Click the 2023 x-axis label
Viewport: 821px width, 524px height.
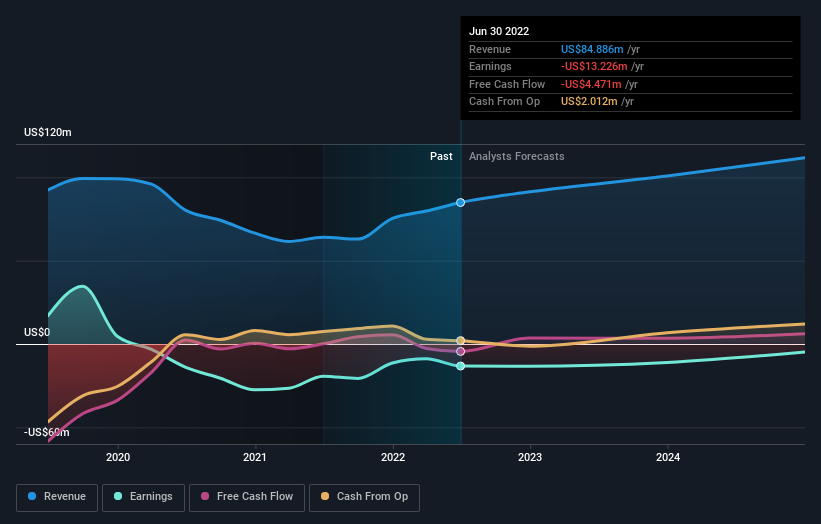[x=530, y=457]
